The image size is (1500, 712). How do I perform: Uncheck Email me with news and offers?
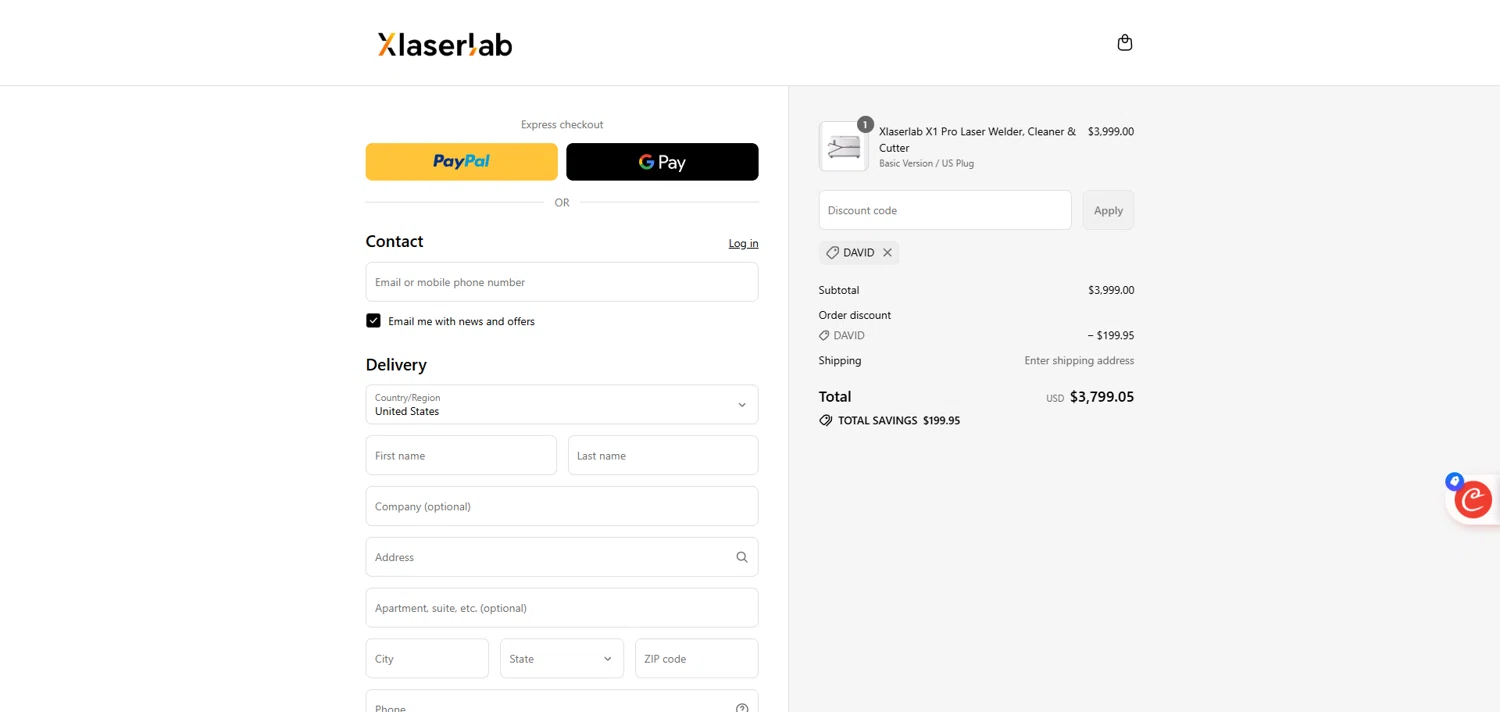[x=373, y=321]
